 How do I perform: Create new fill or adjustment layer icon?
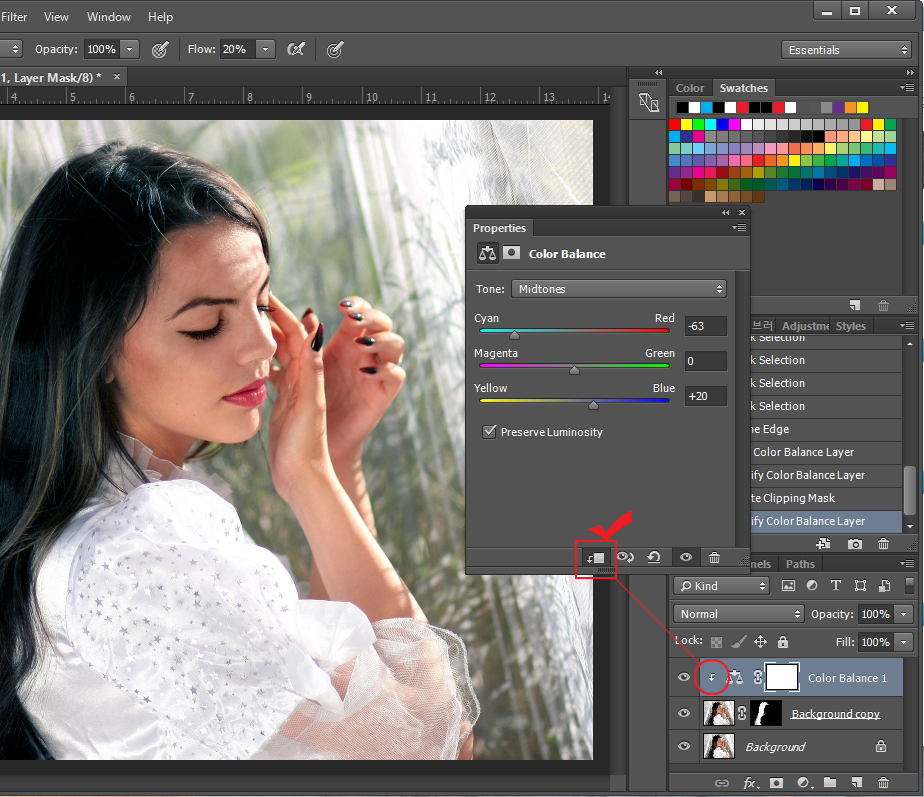point(805,783)
